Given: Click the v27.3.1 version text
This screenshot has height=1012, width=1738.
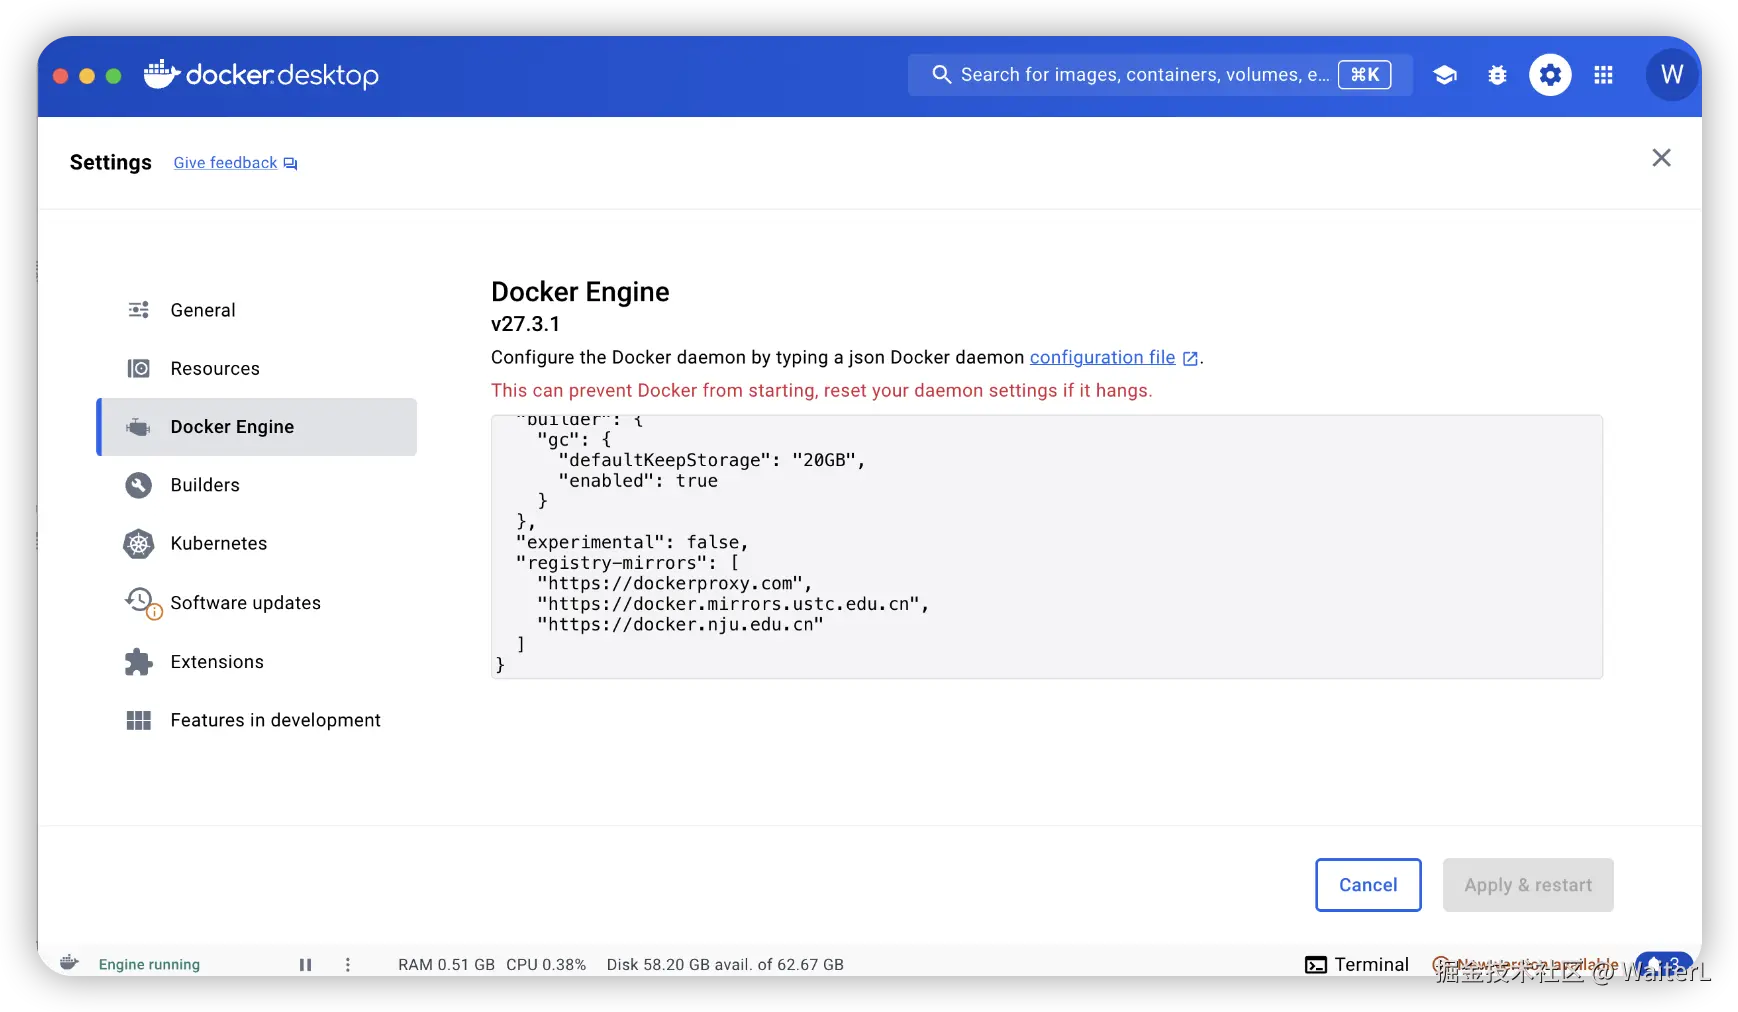Looking at the screenshot, I should [x=525, y=324].
